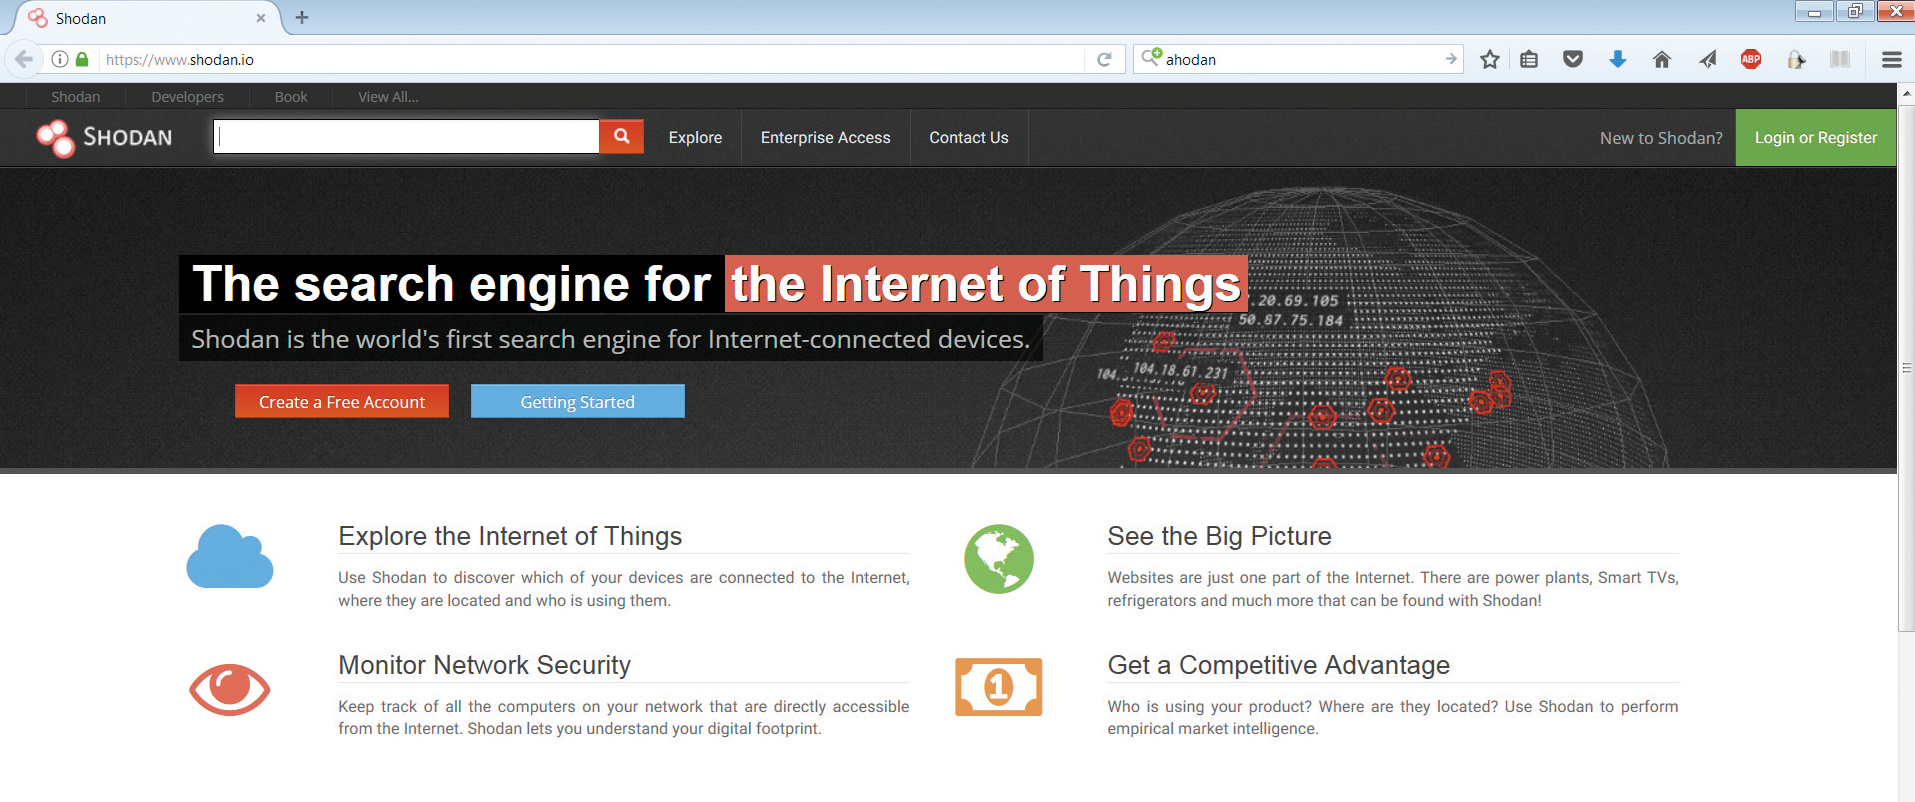The image size is (1915, 802).
Task: Open the Firefox hamburger menu
Action: pos(1892,59)
